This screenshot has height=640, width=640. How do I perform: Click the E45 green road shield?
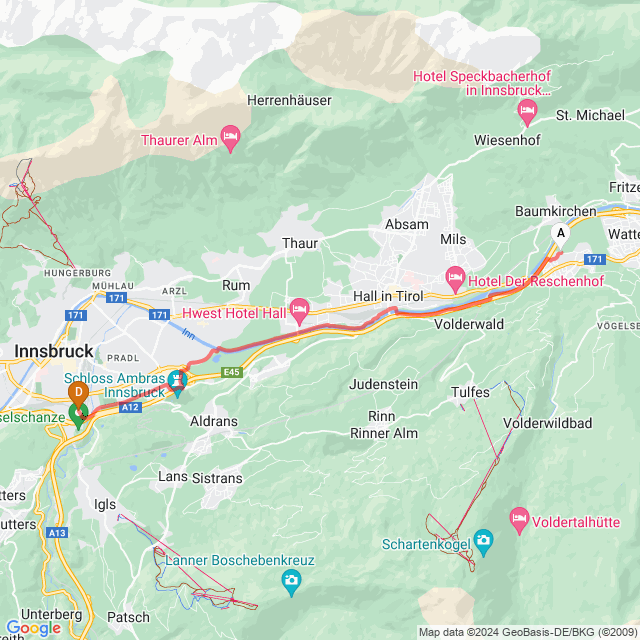[232, 372]
